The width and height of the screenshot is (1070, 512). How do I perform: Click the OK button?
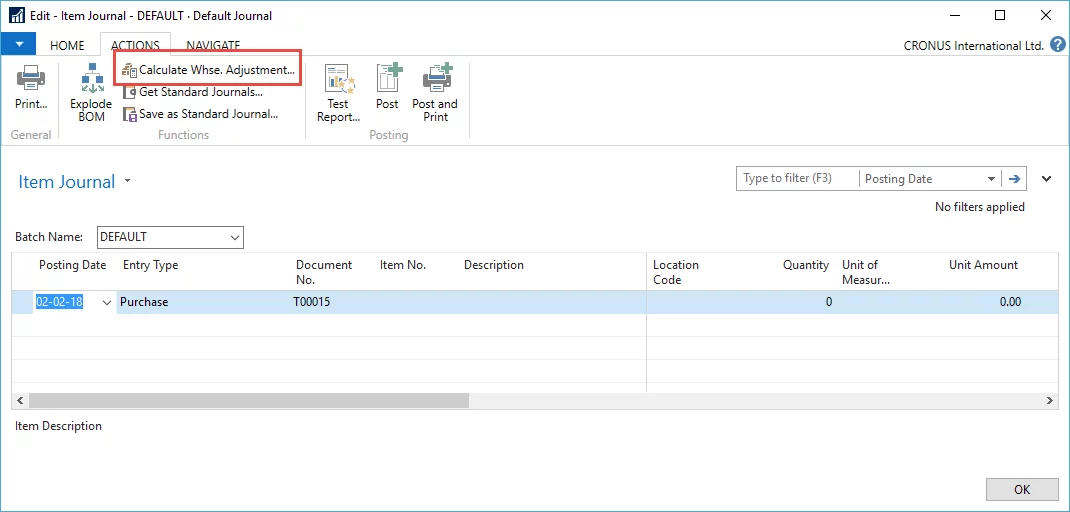[x=1021, y=489]
